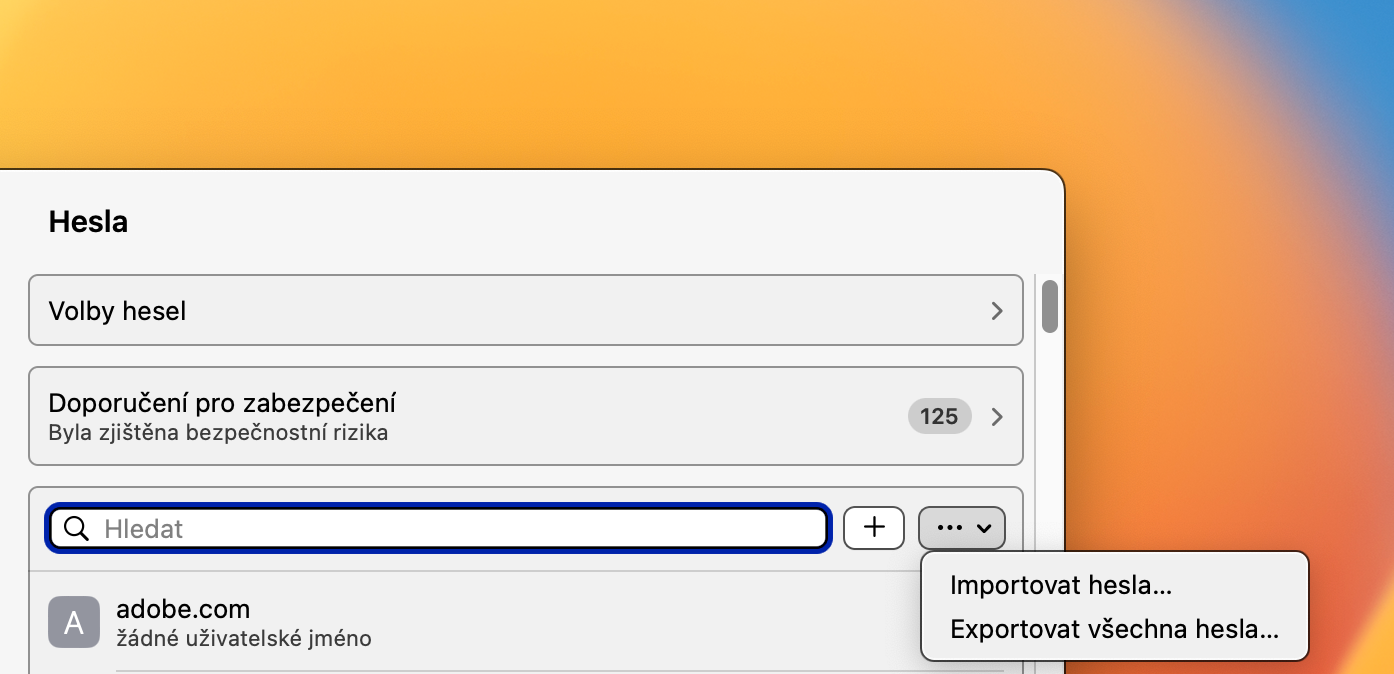Click the 125 security risks badge

[939, 416]
